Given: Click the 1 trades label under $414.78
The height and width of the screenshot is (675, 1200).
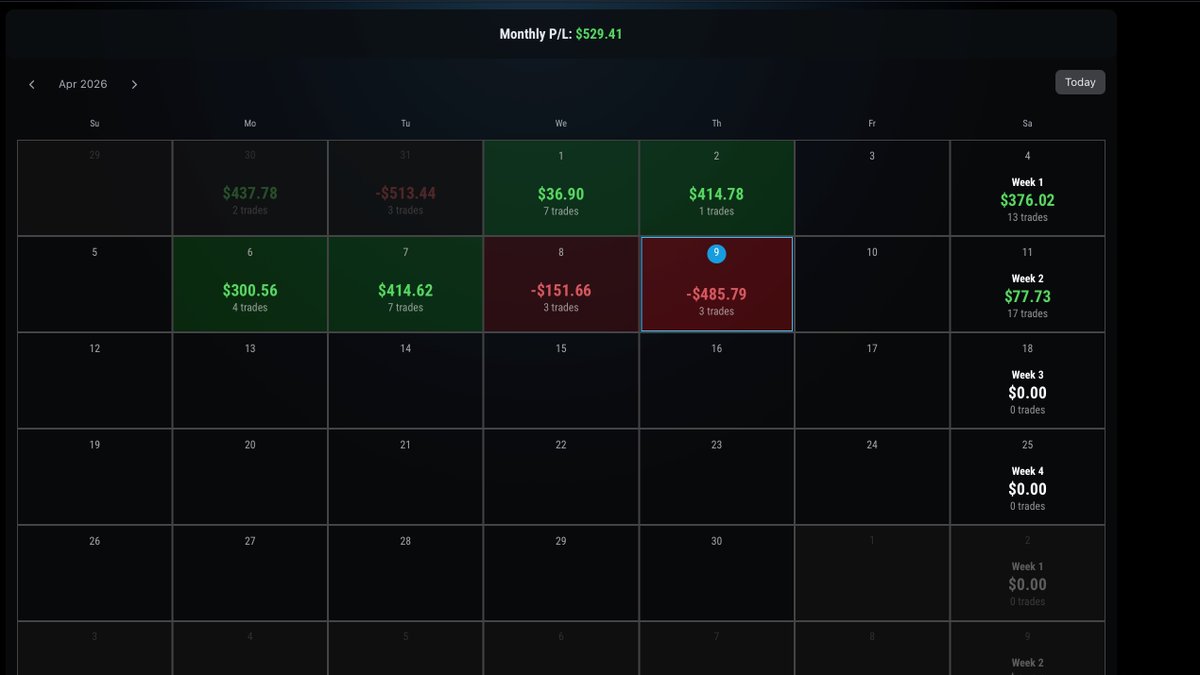Looking at the screenshot, I should pos(717,212).
